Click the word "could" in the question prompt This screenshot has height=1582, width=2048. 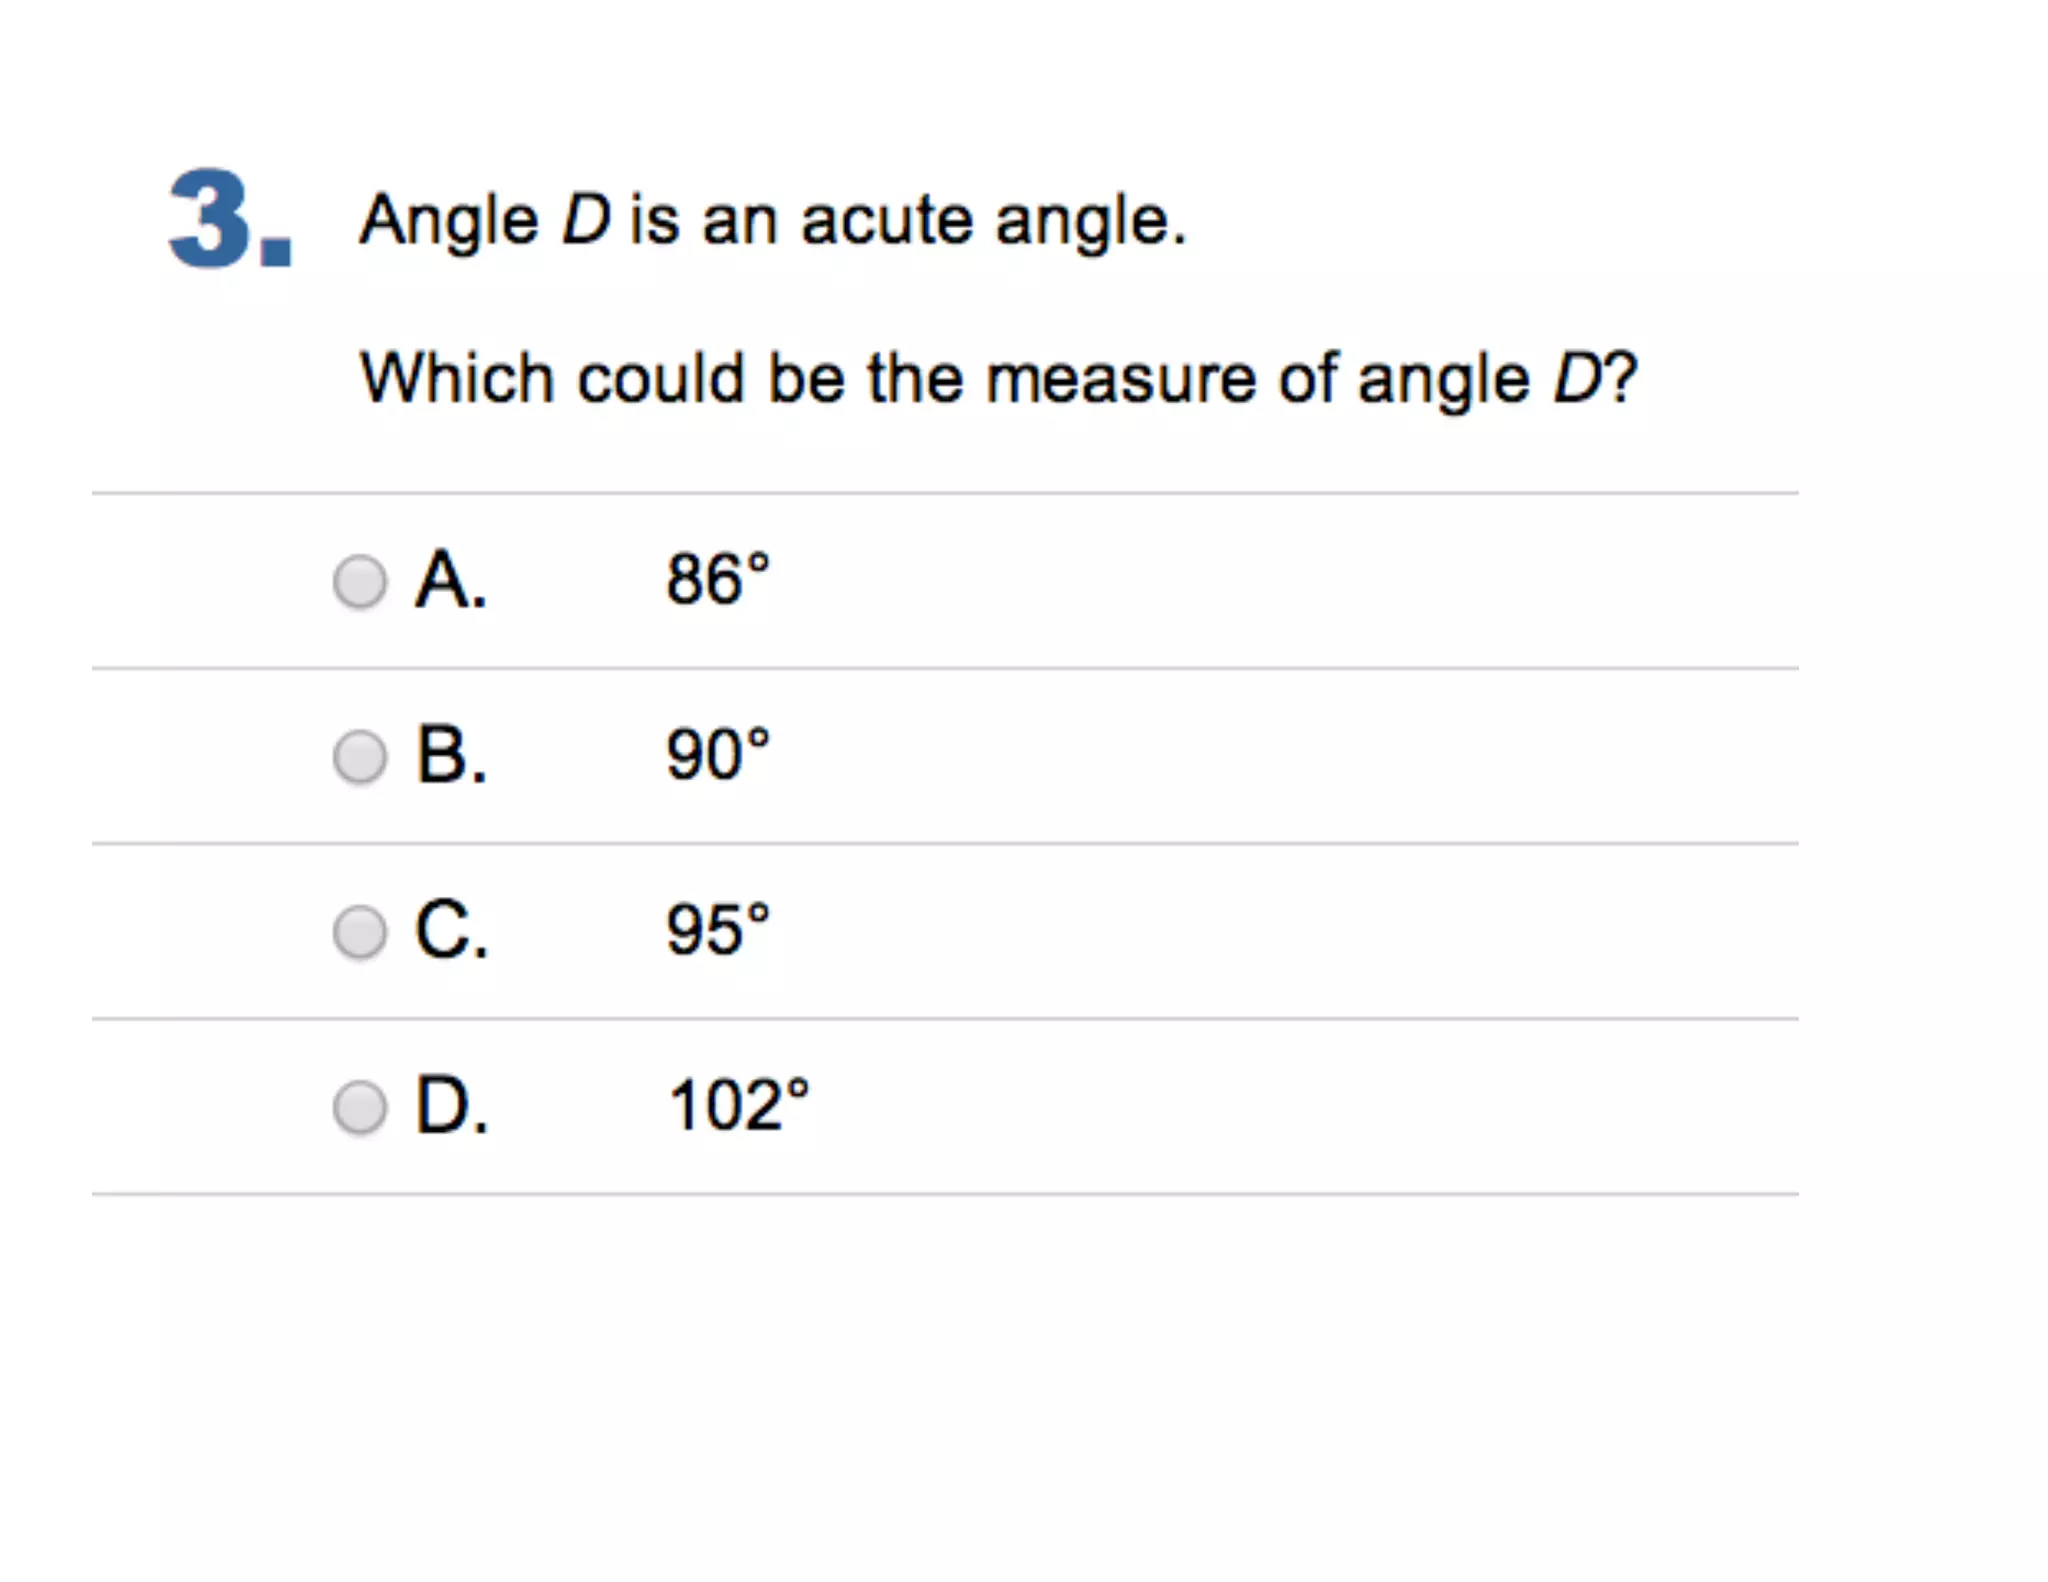[x=661, y=379]
